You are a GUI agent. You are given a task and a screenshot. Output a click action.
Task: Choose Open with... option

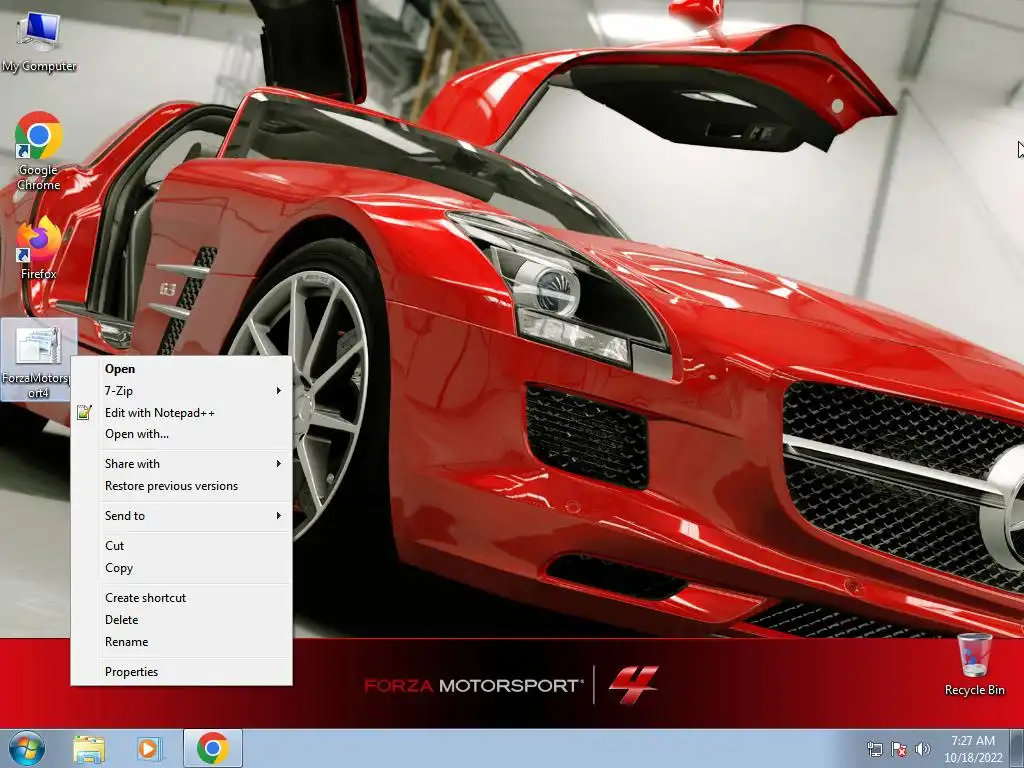click(x=182, y=434)
